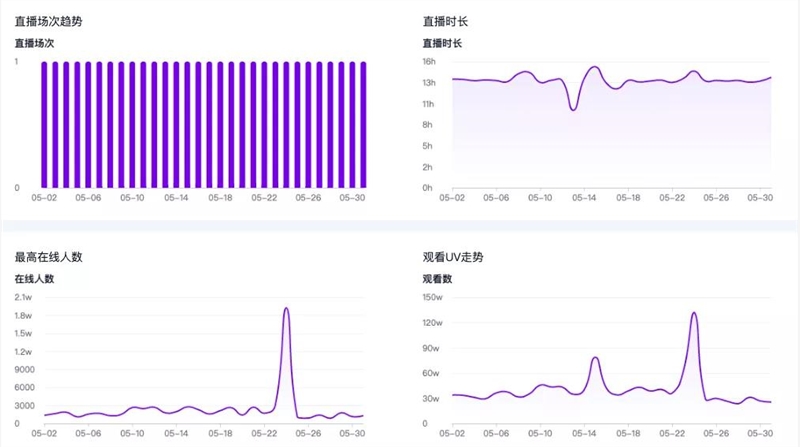Click the bold 直播时长 axis caption
This screenshot has width=800, height=447.
pos(442,43)
